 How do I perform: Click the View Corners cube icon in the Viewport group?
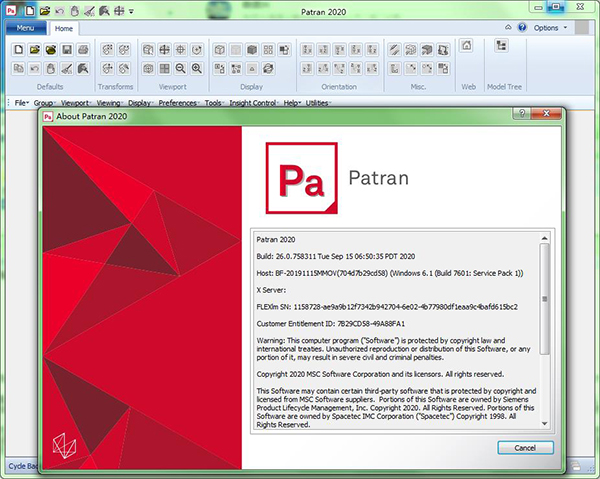pyautogui.click(x=148, y=50)
